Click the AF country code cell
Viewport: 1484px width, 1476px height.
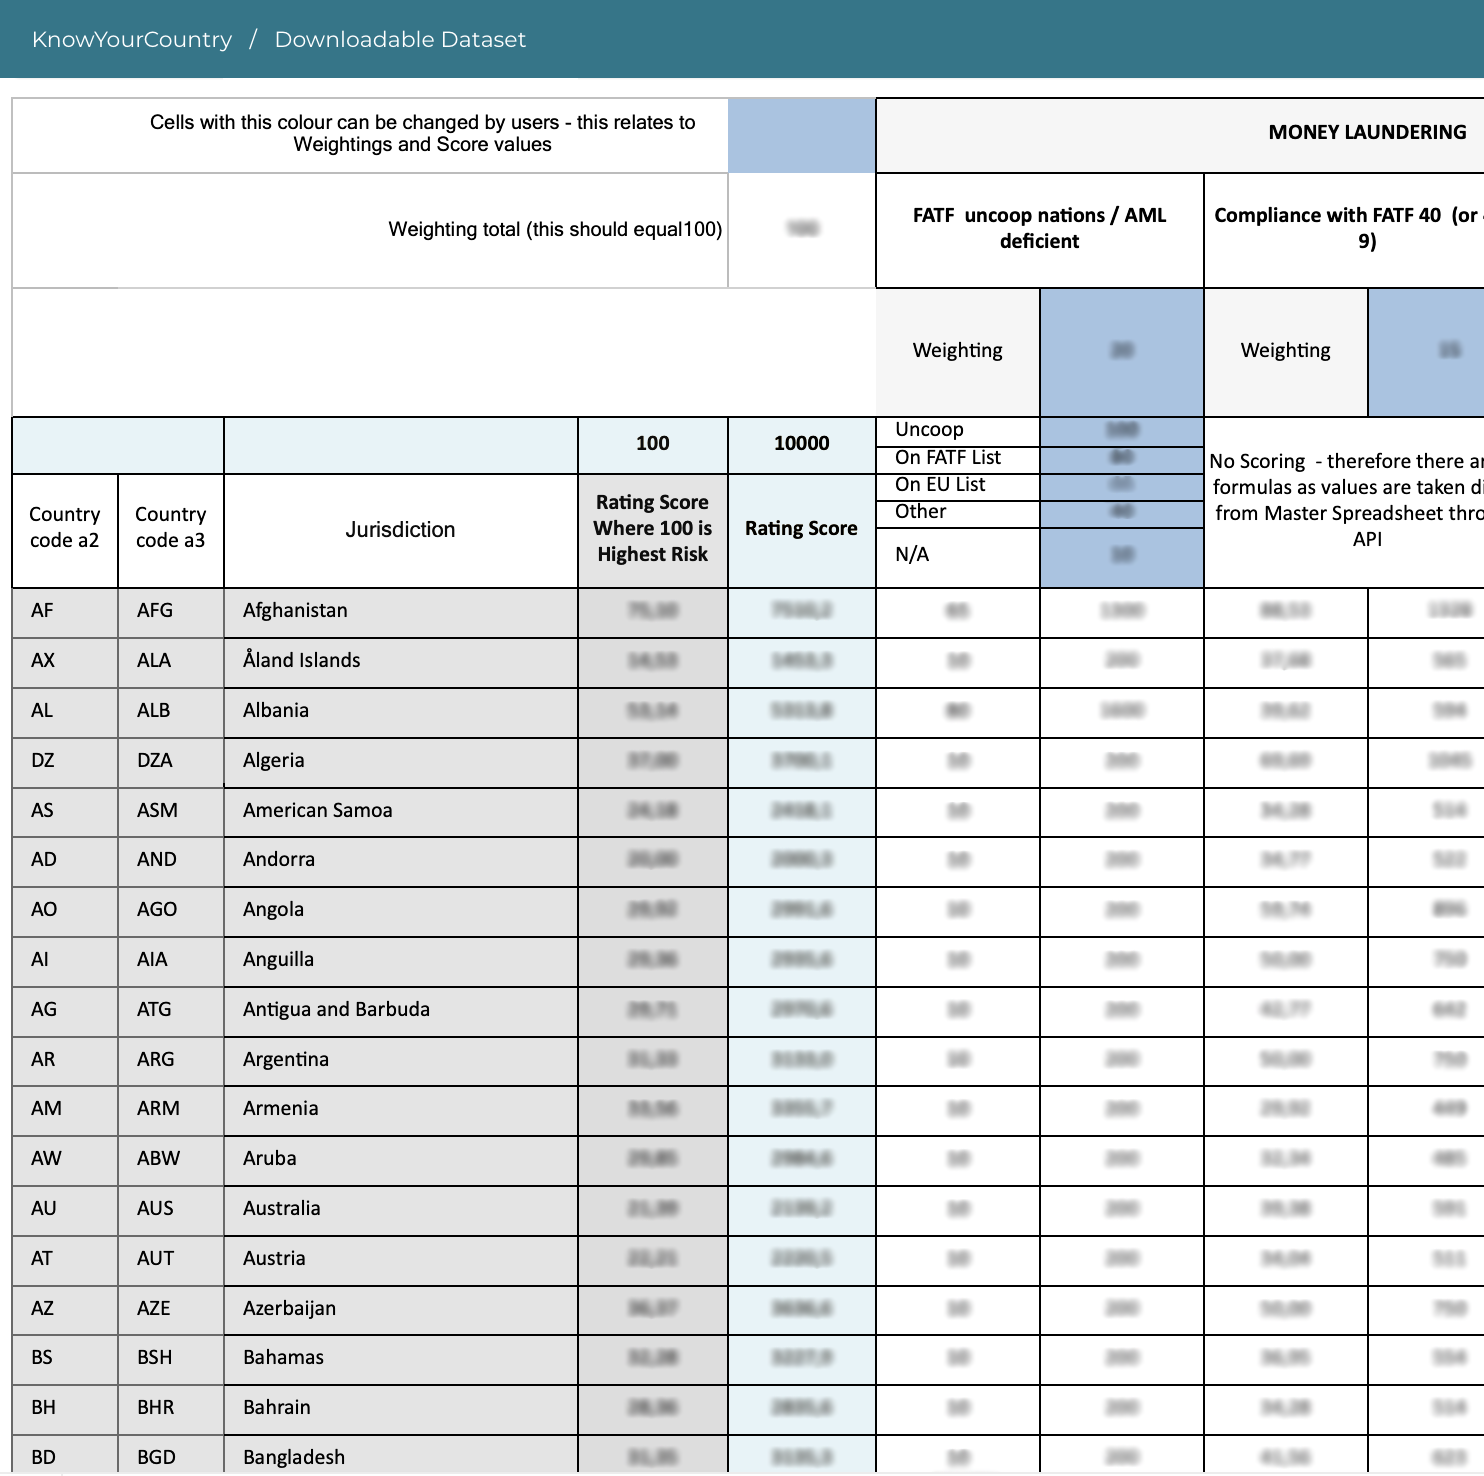(65, 612)
